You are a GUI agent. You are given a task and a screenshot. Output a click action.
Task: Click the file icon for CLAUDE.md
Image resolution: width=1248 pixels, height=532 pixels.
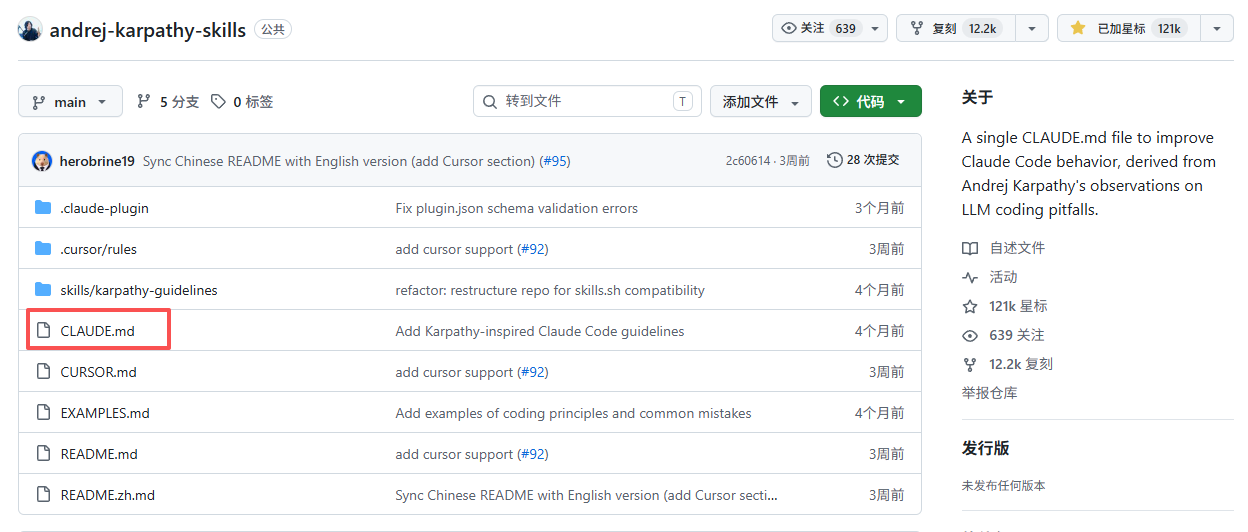tap(43, 331)
